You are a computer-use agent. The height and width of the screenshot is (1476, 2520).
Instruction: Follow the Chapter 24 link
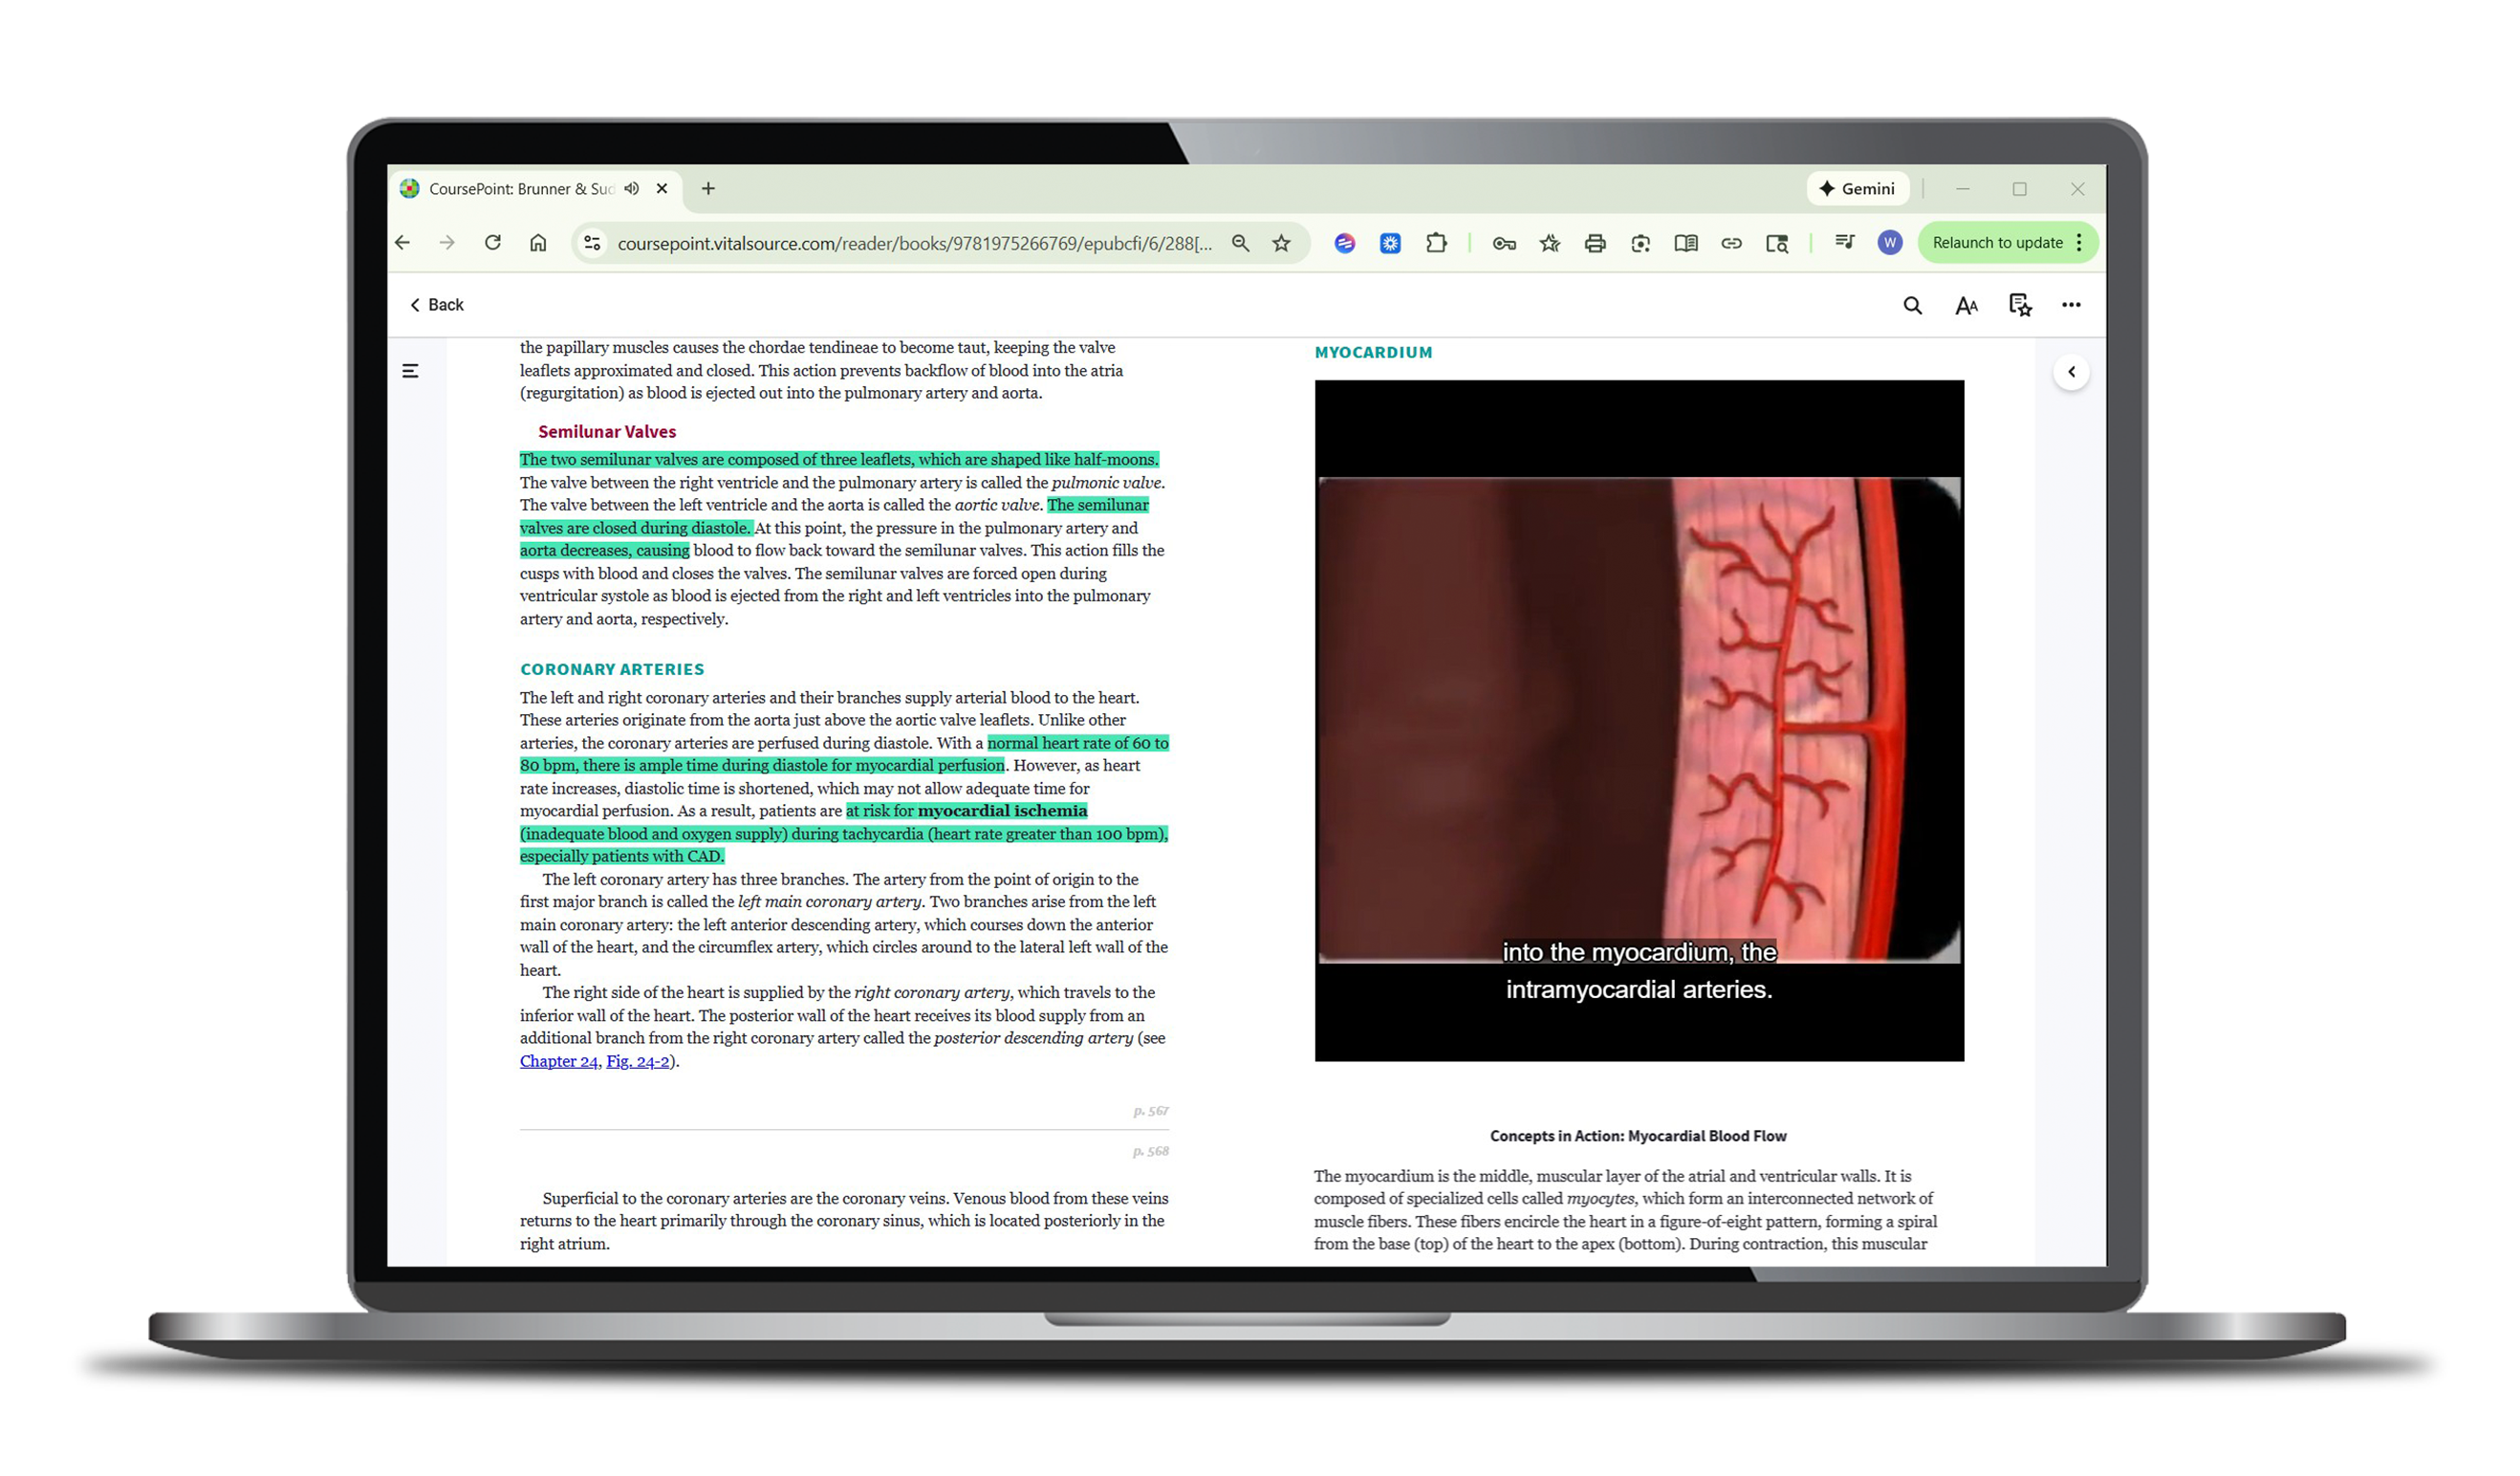(558, 1061)
